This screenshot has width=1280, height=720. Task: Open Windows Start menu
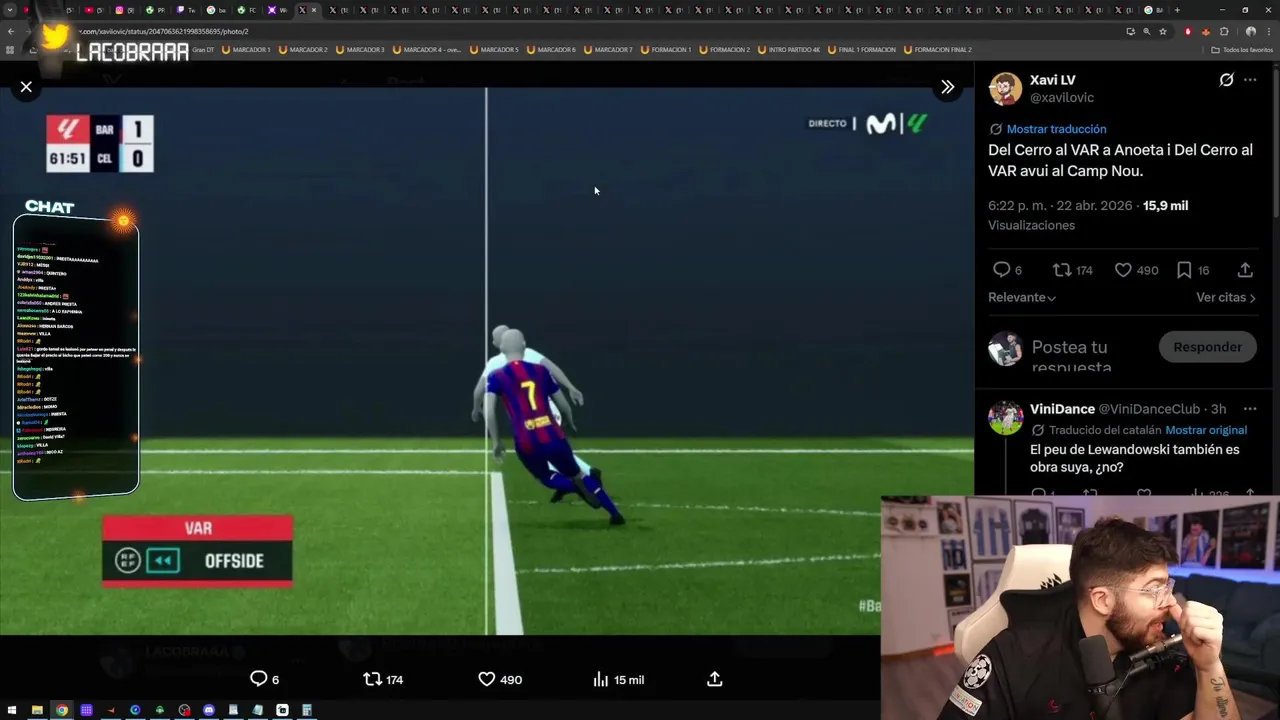pyautogui.click(x=13, y=710)
